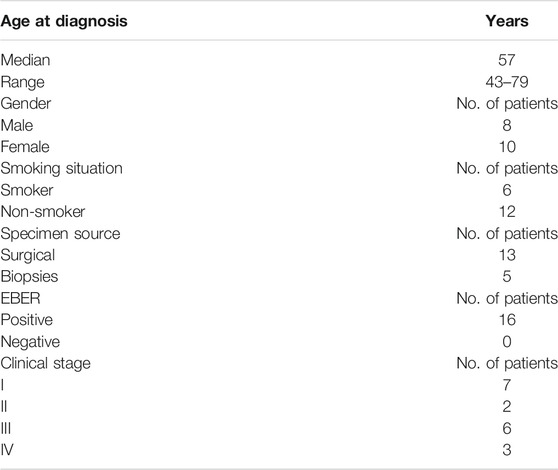Click the Median value 57
Image resolution: width=558 pixels, height=470 pixels.
click(507, 60)
